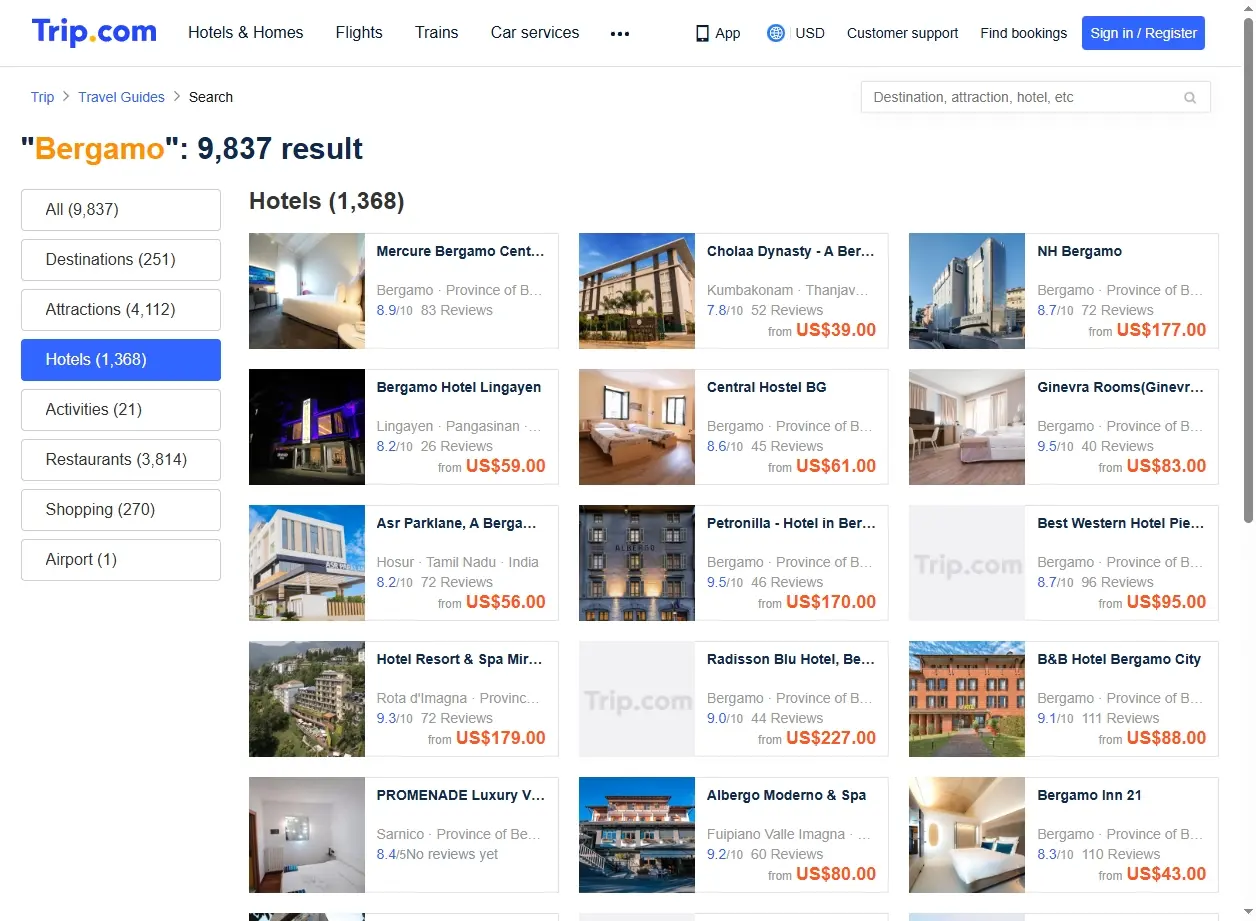Open the more options ellipsis menu
The height and width of the screenshot is (921, 1256).
[620, 33]
